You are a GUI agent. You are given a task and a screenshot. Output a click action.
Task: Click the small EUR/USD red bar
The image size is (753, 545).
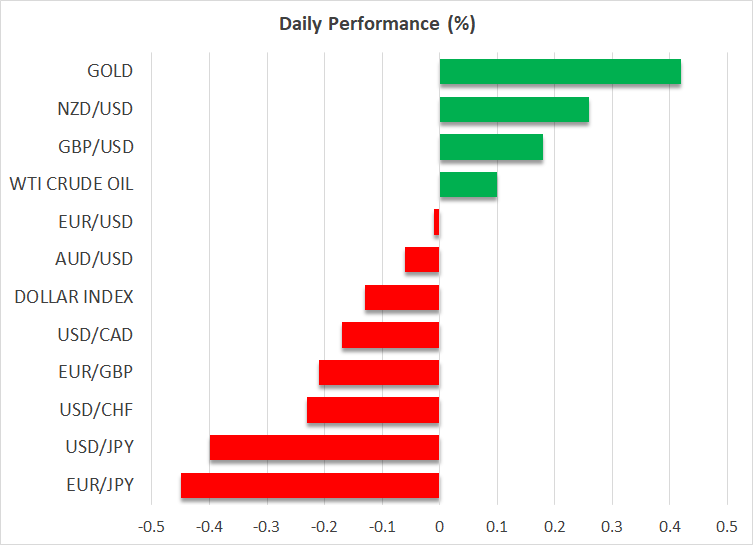(x=437, y=222)
